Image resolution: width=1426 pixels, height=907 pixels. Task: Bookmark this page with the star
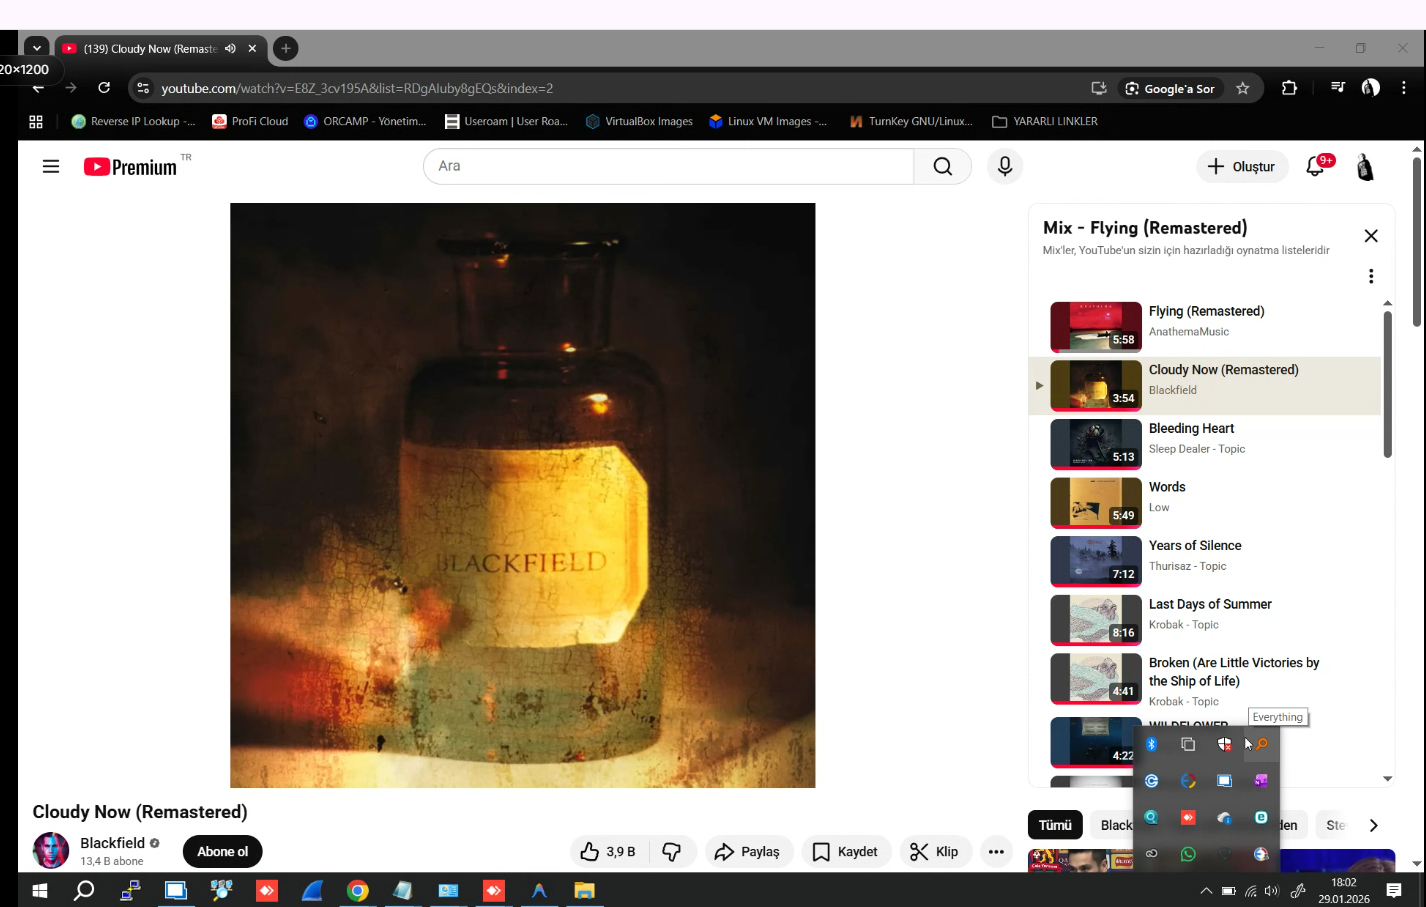pyautogui.click(x=1243, y=88)
